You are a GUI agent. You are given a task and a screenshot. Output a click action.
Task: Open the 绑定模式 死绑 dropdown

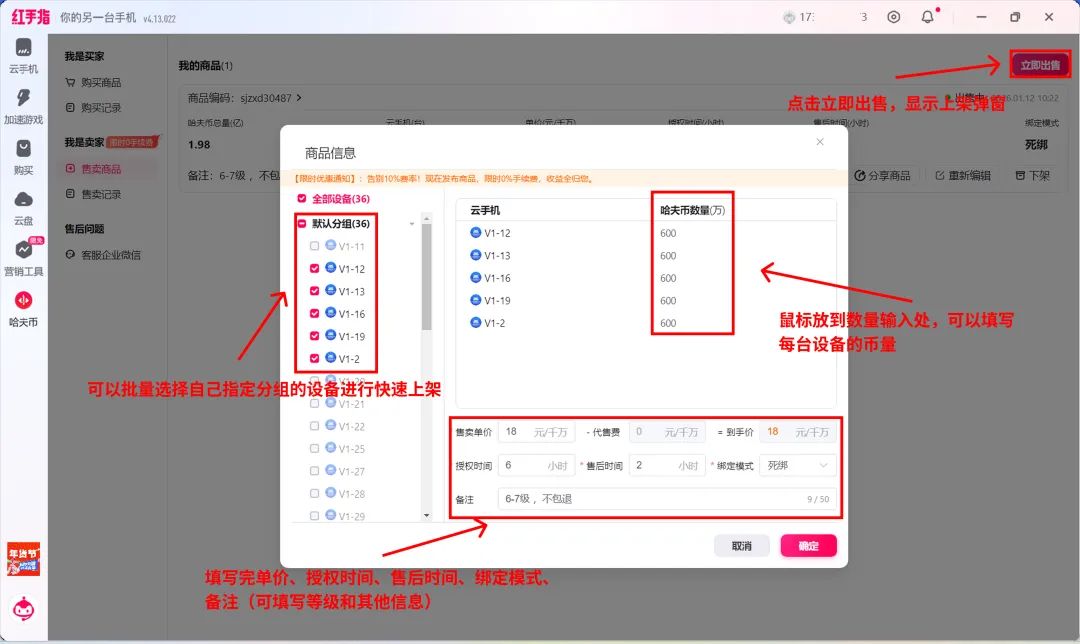798,466
